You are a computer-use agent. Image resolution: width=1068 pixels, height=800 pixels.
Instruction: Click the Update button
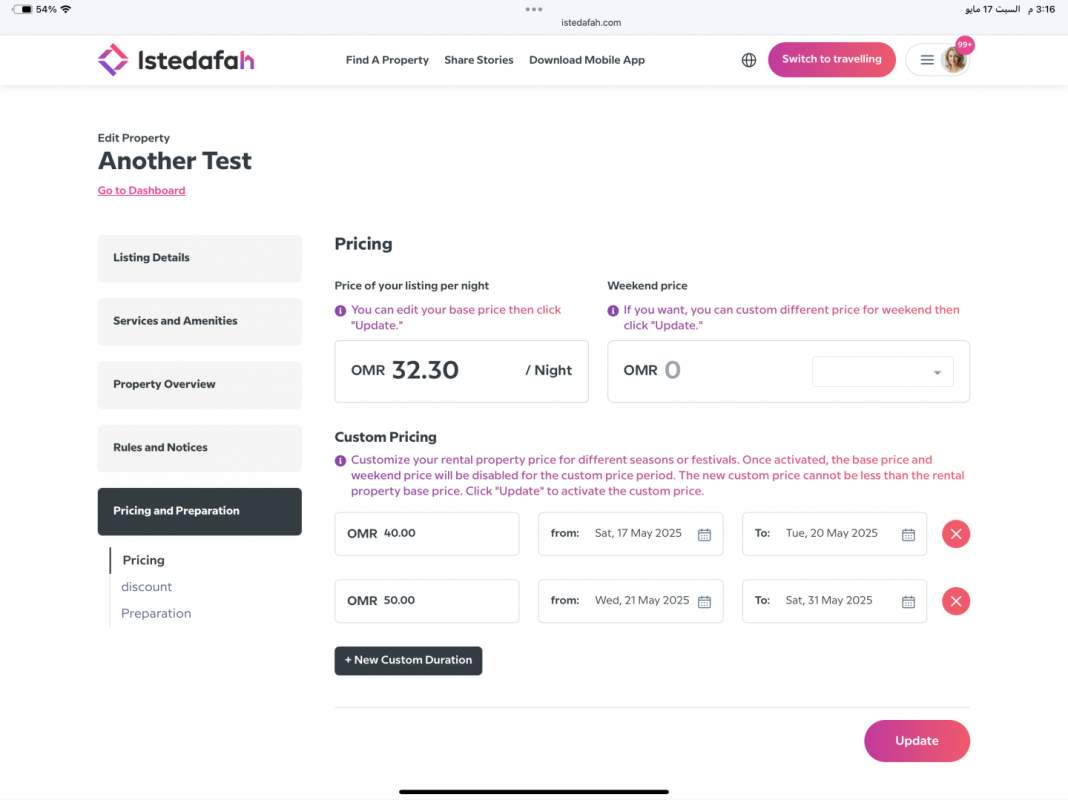[917, 741]
